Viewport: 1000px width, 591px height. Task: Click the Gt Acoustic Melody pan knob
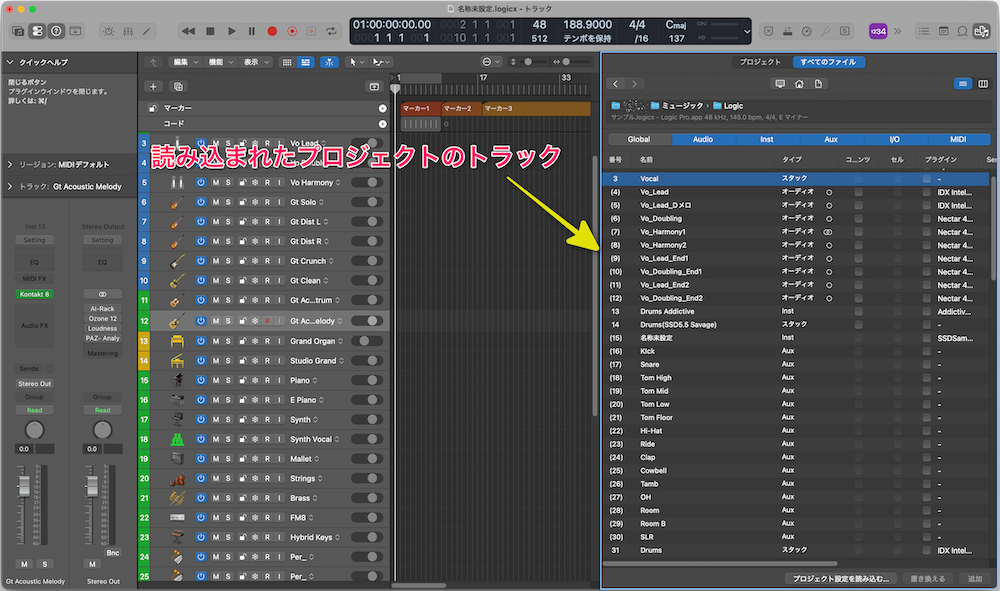click(x=34, y=430)
